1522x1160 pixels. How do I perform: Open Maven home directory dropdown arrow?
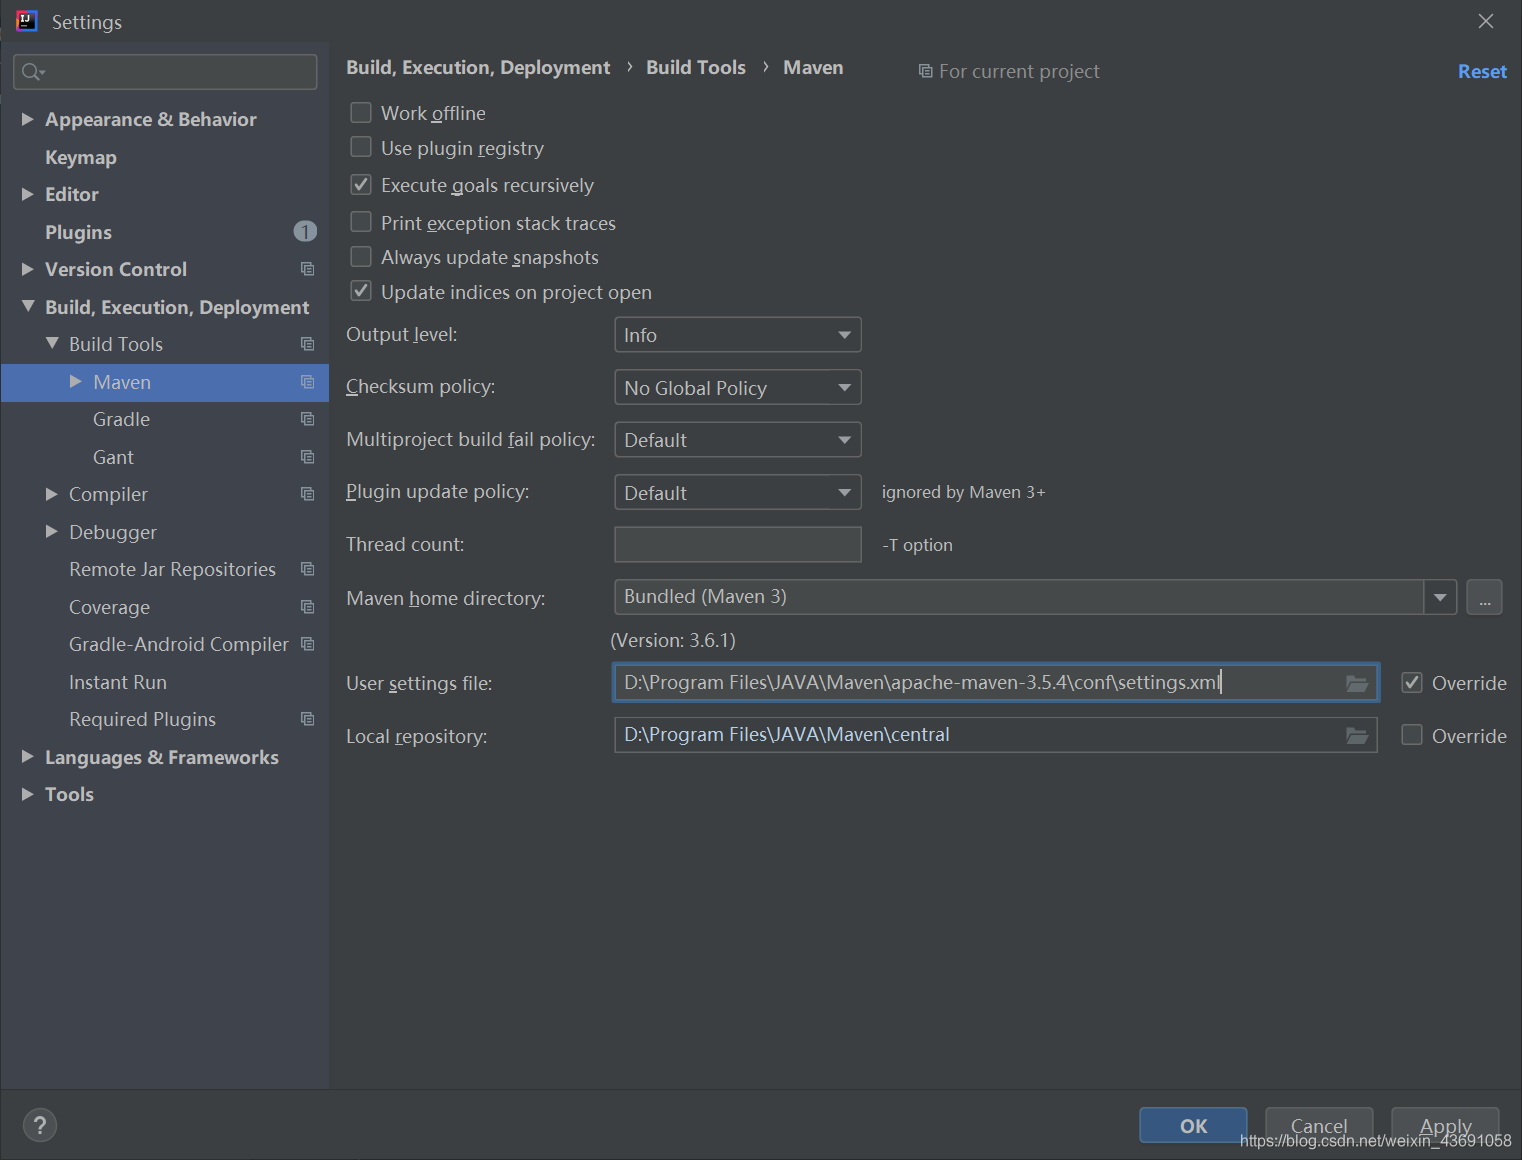(x=1440, y=597)
